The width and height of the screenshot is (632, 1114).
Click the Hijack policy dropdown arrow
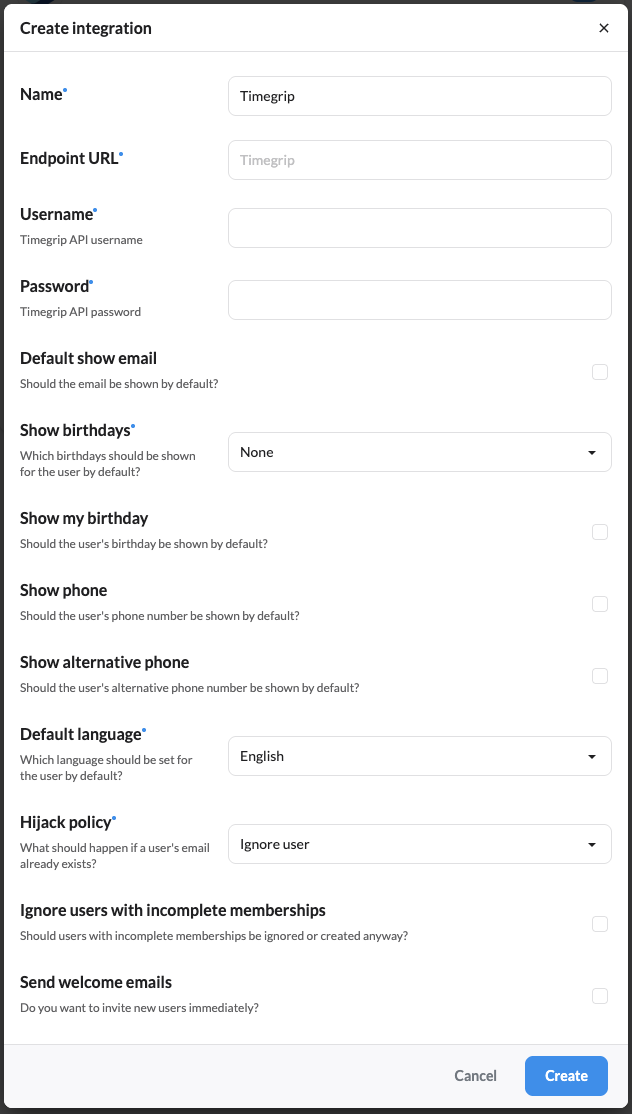592,845
